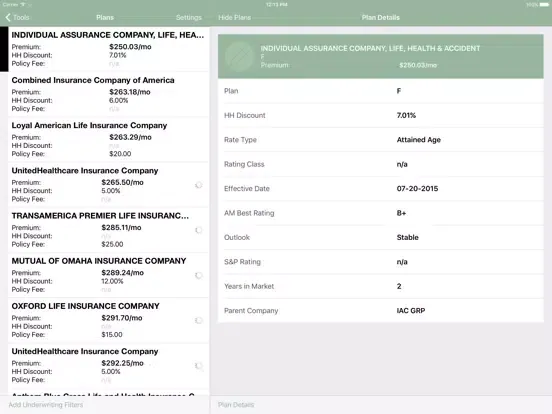Go back to Tools
Viewport: 552px width, 414px height.
17,17
